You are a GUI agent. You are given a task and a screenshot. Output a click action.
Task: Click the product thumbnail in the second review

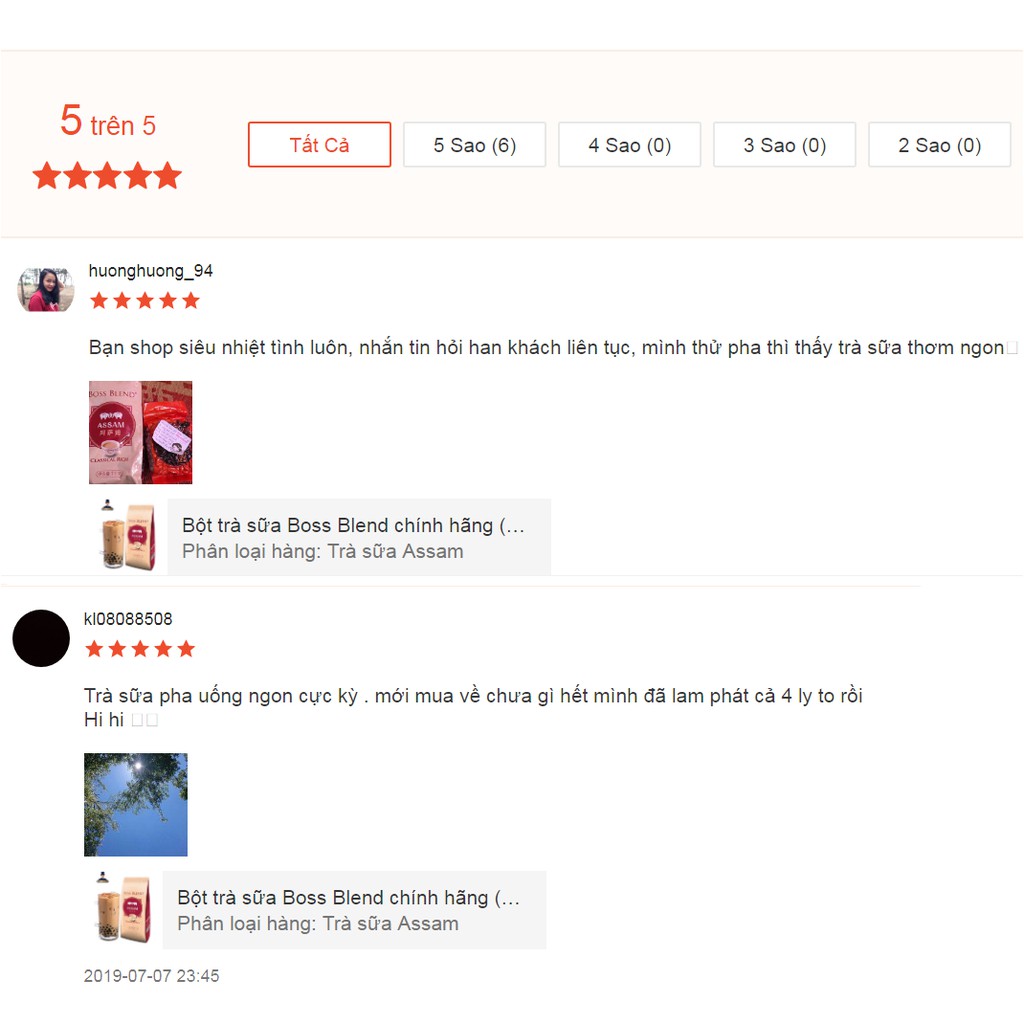pos(123,907)
